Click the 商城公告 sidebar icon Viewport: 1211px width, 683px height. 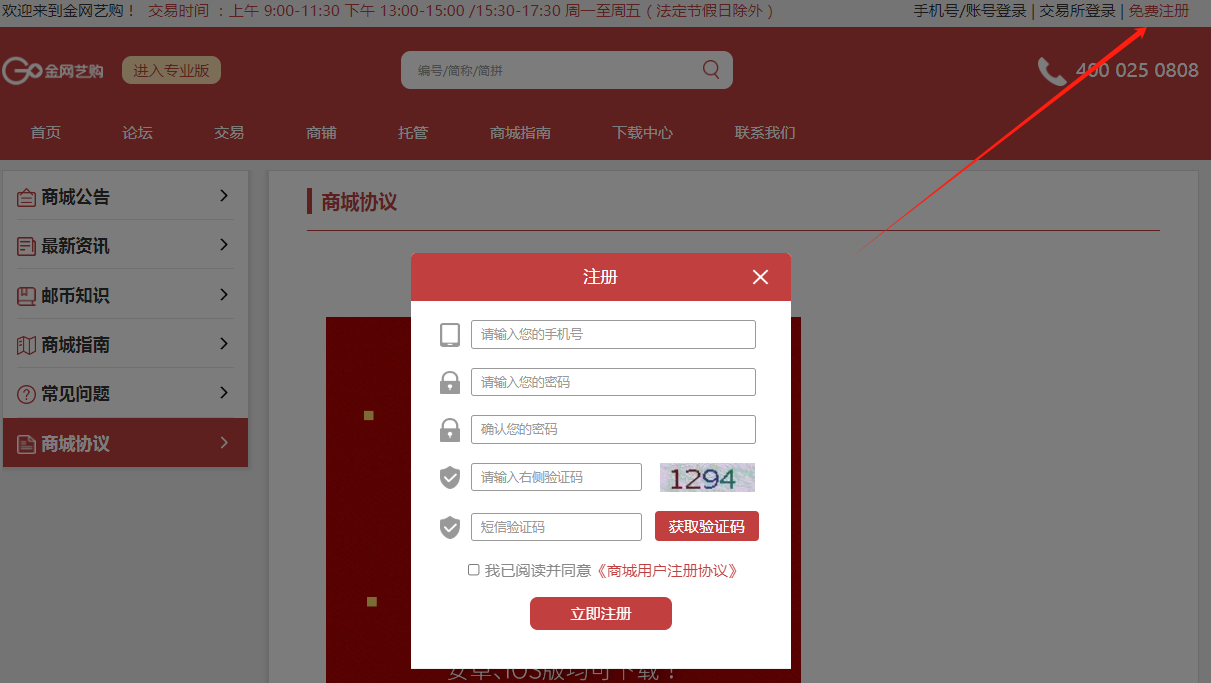tap(26, 198)
